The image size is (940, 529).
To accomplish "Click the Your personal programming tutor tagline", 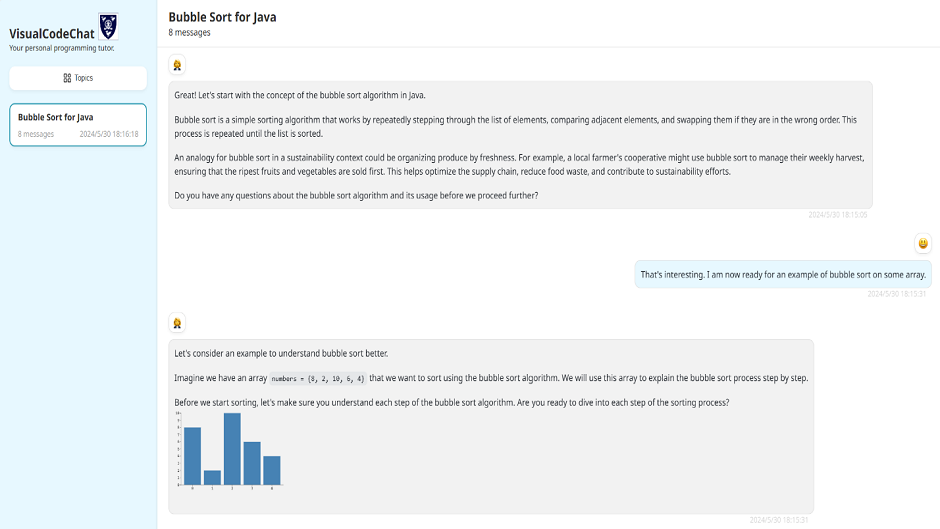I will point(62,48).
